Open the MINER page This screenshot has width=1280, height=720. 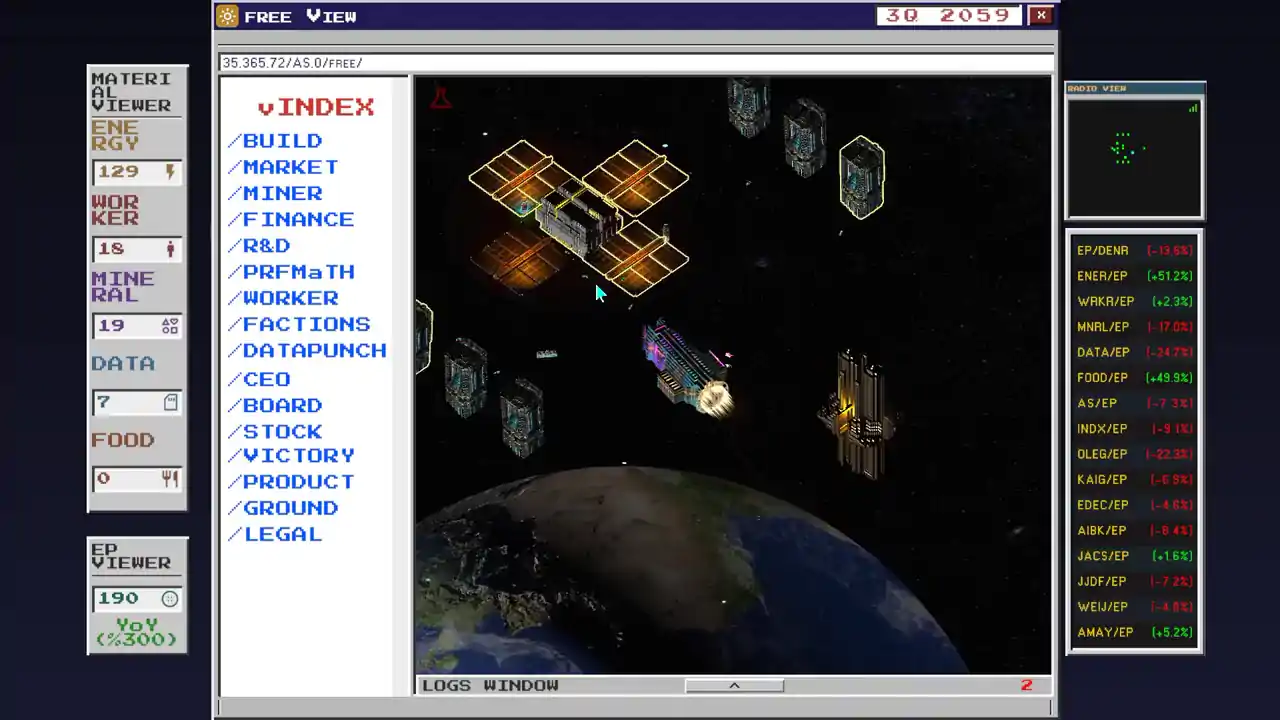click(x=275, y=193)
